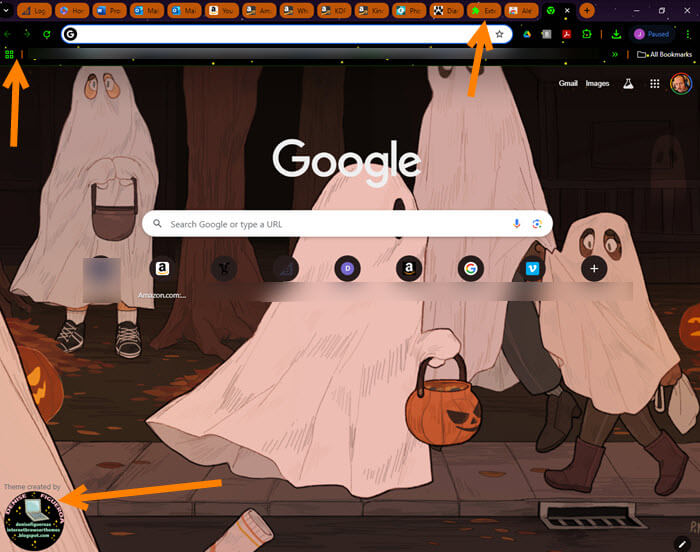Open the Adobe Acrobat extension icon
This screenshot has width=700, height=552.
(x=567, y=34)
